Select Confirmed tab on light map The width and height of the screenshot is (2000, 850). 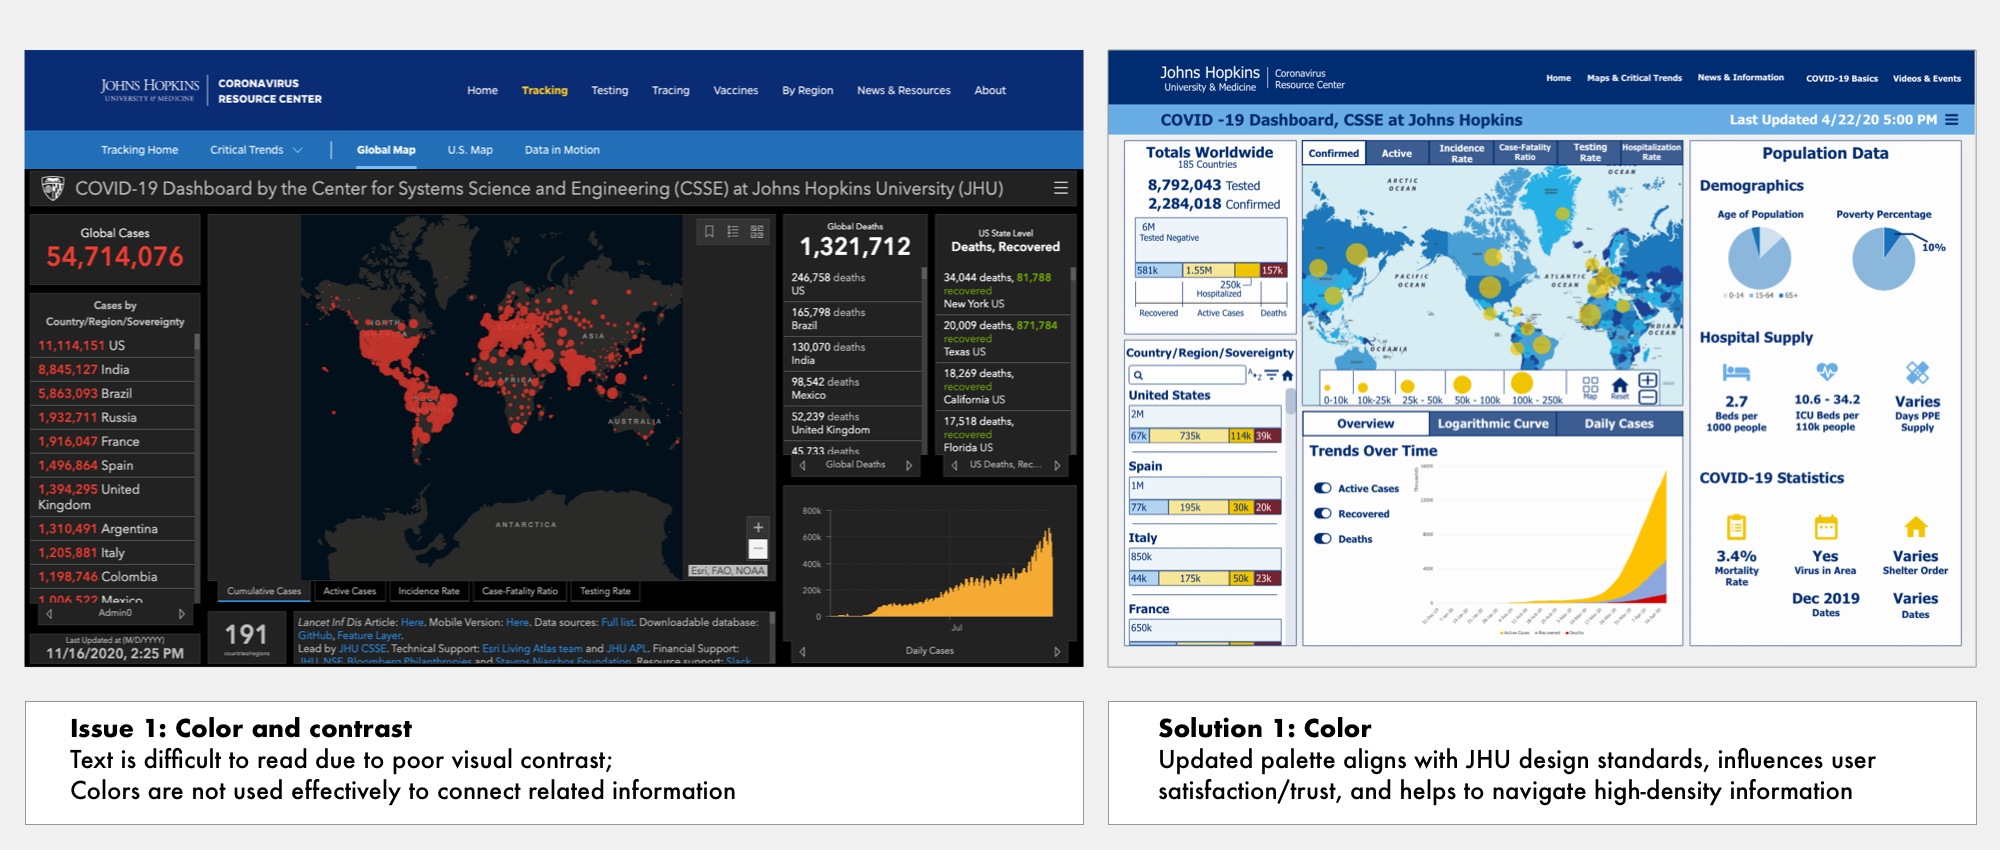click(x=1334, y=153)
